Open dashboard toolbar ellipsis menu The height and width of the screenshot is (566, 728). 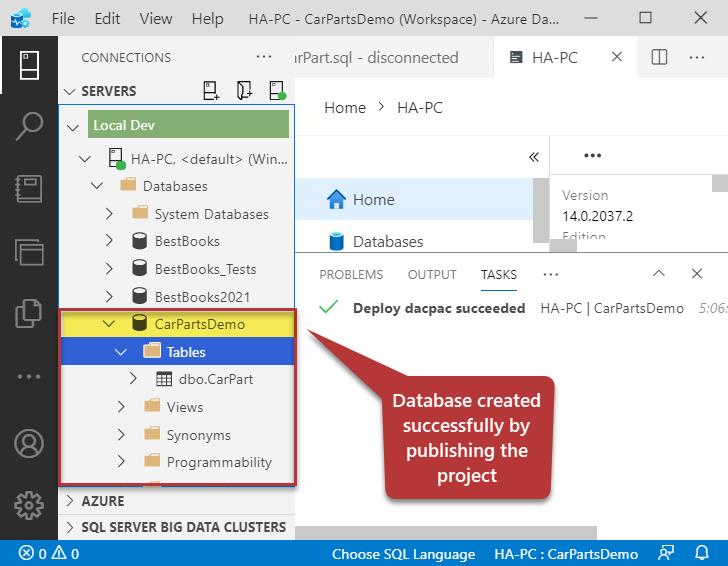[x=592, y=156]
